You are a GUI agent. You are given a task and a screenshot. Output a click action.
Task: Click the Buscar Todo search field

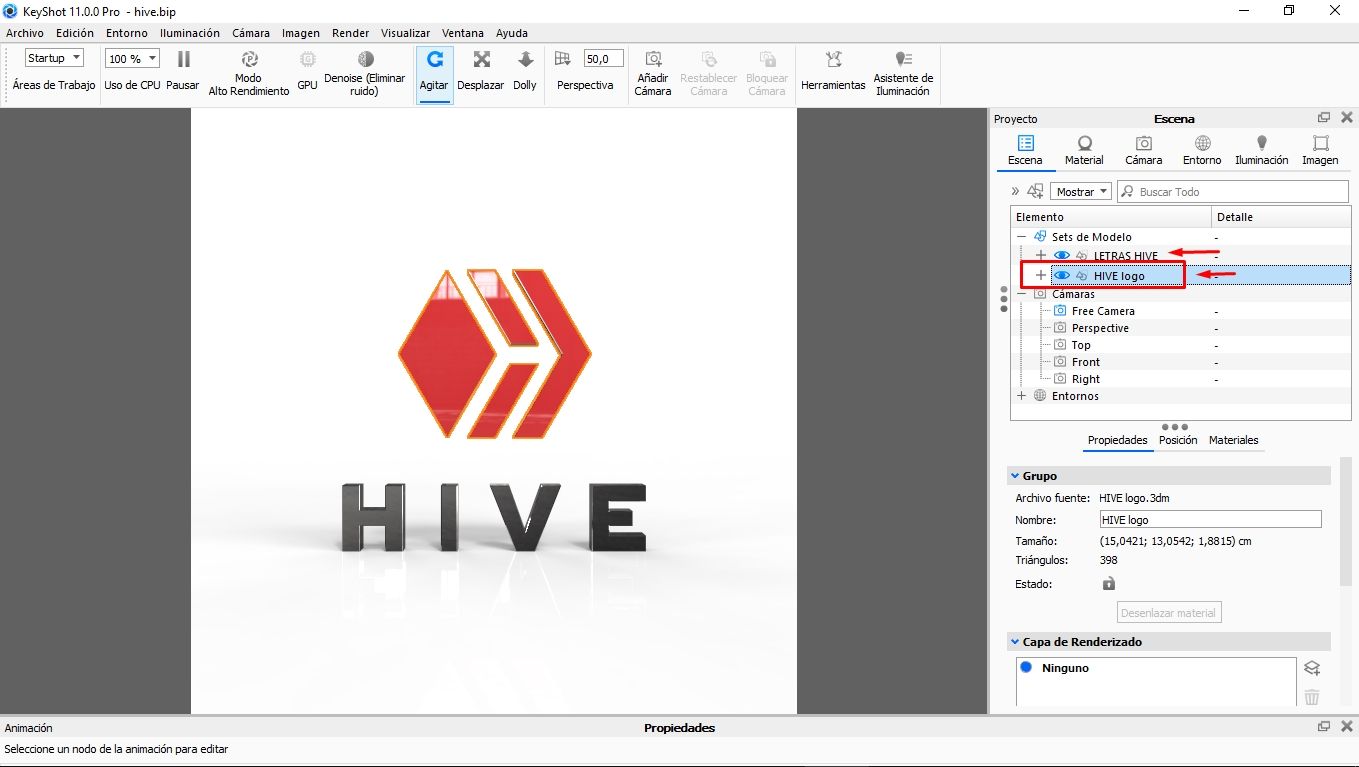pyautogui.click(x=1233, y=191)
